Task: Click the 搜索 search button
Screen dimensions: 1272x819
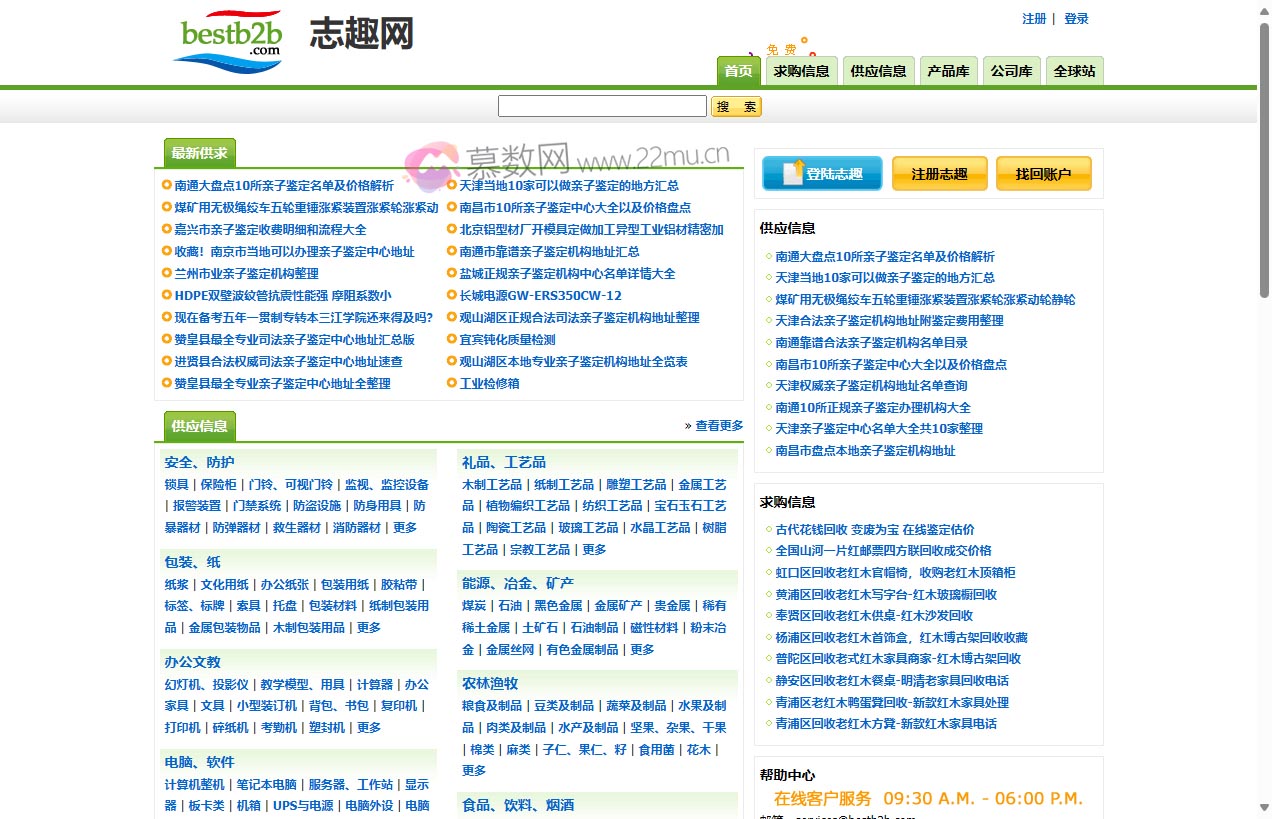Action: click(x=736, y=106)
